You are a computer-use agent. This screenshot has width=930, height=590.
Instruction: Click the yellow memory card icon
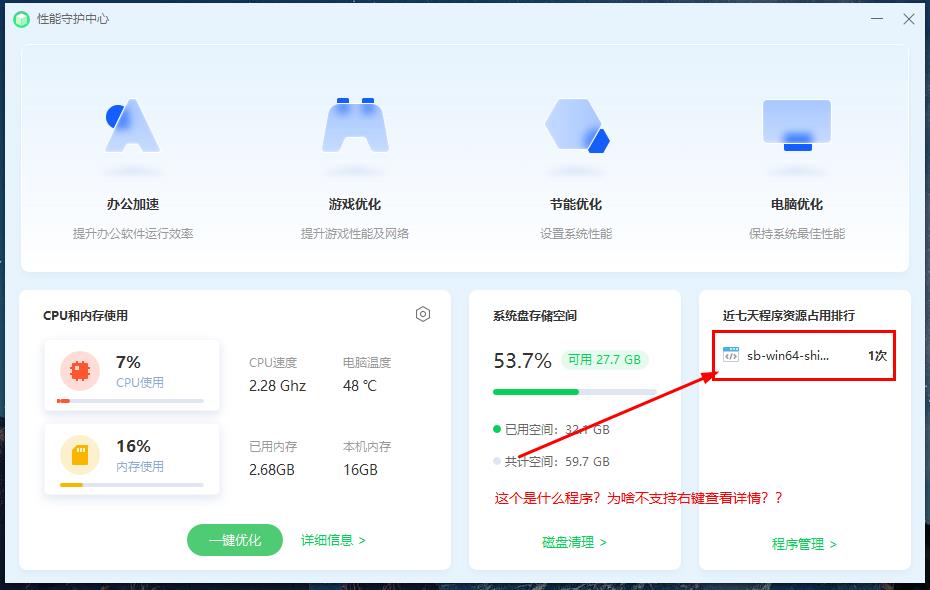click(x=80, y=455)
